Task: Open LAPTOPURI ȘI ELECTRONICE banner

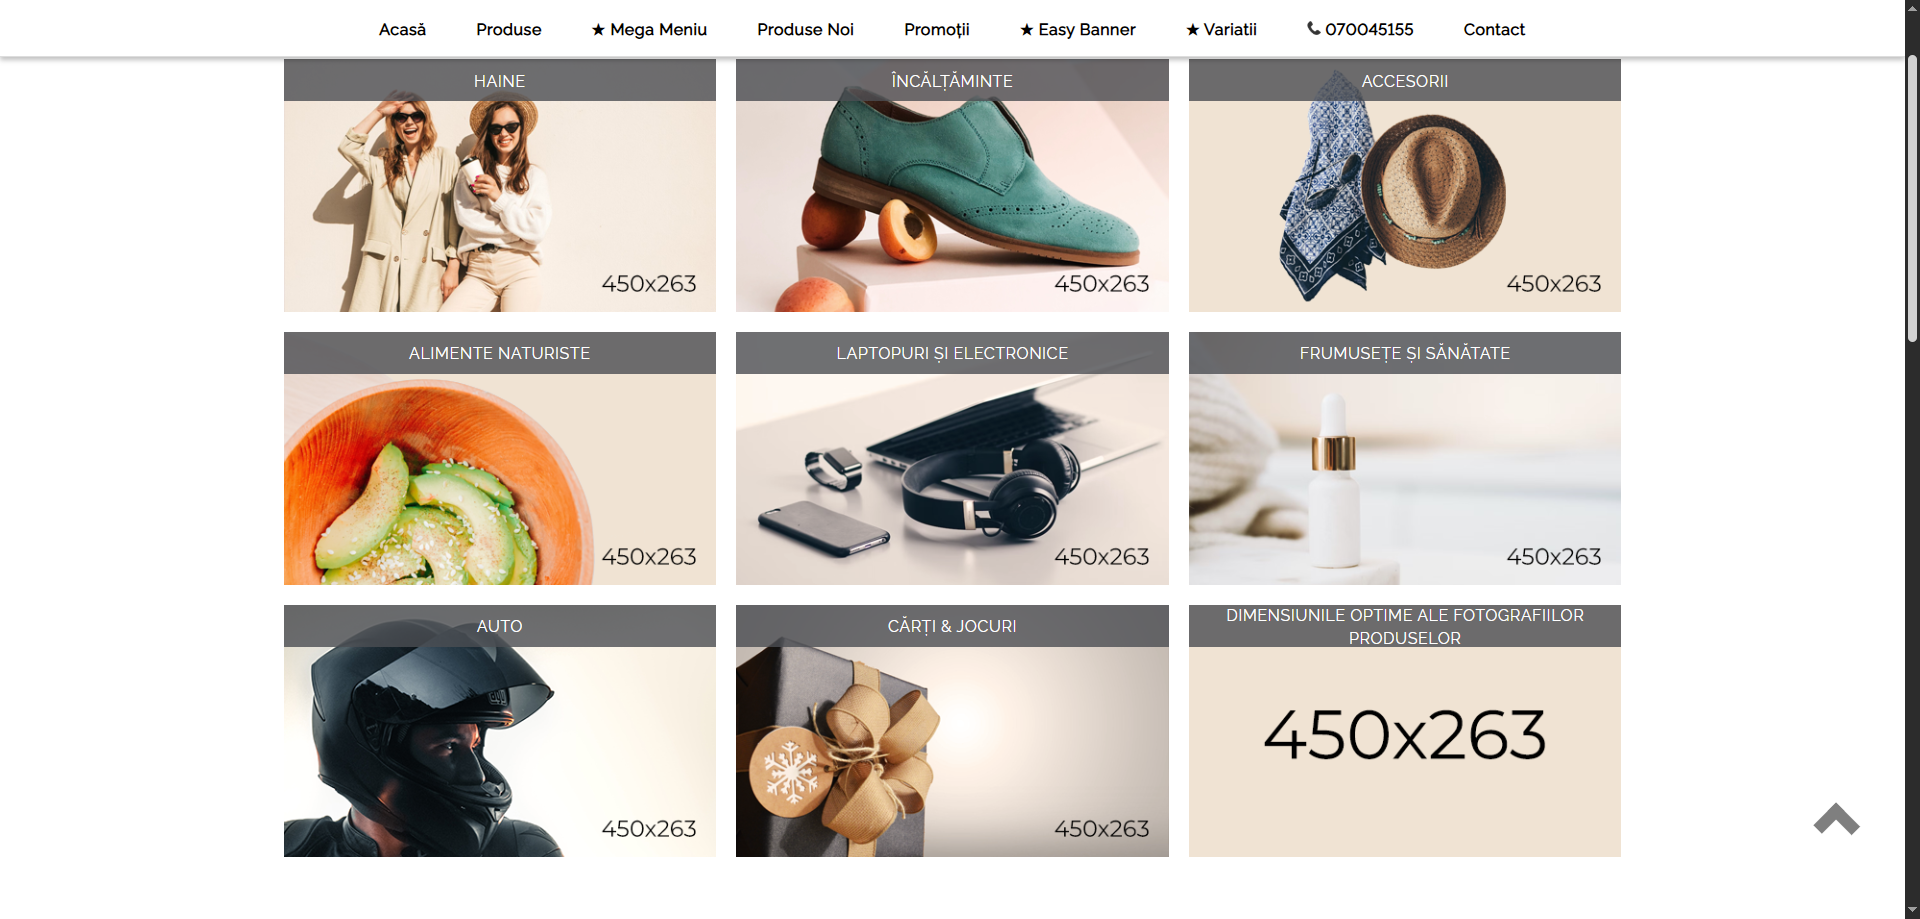Action: point(952,458)
